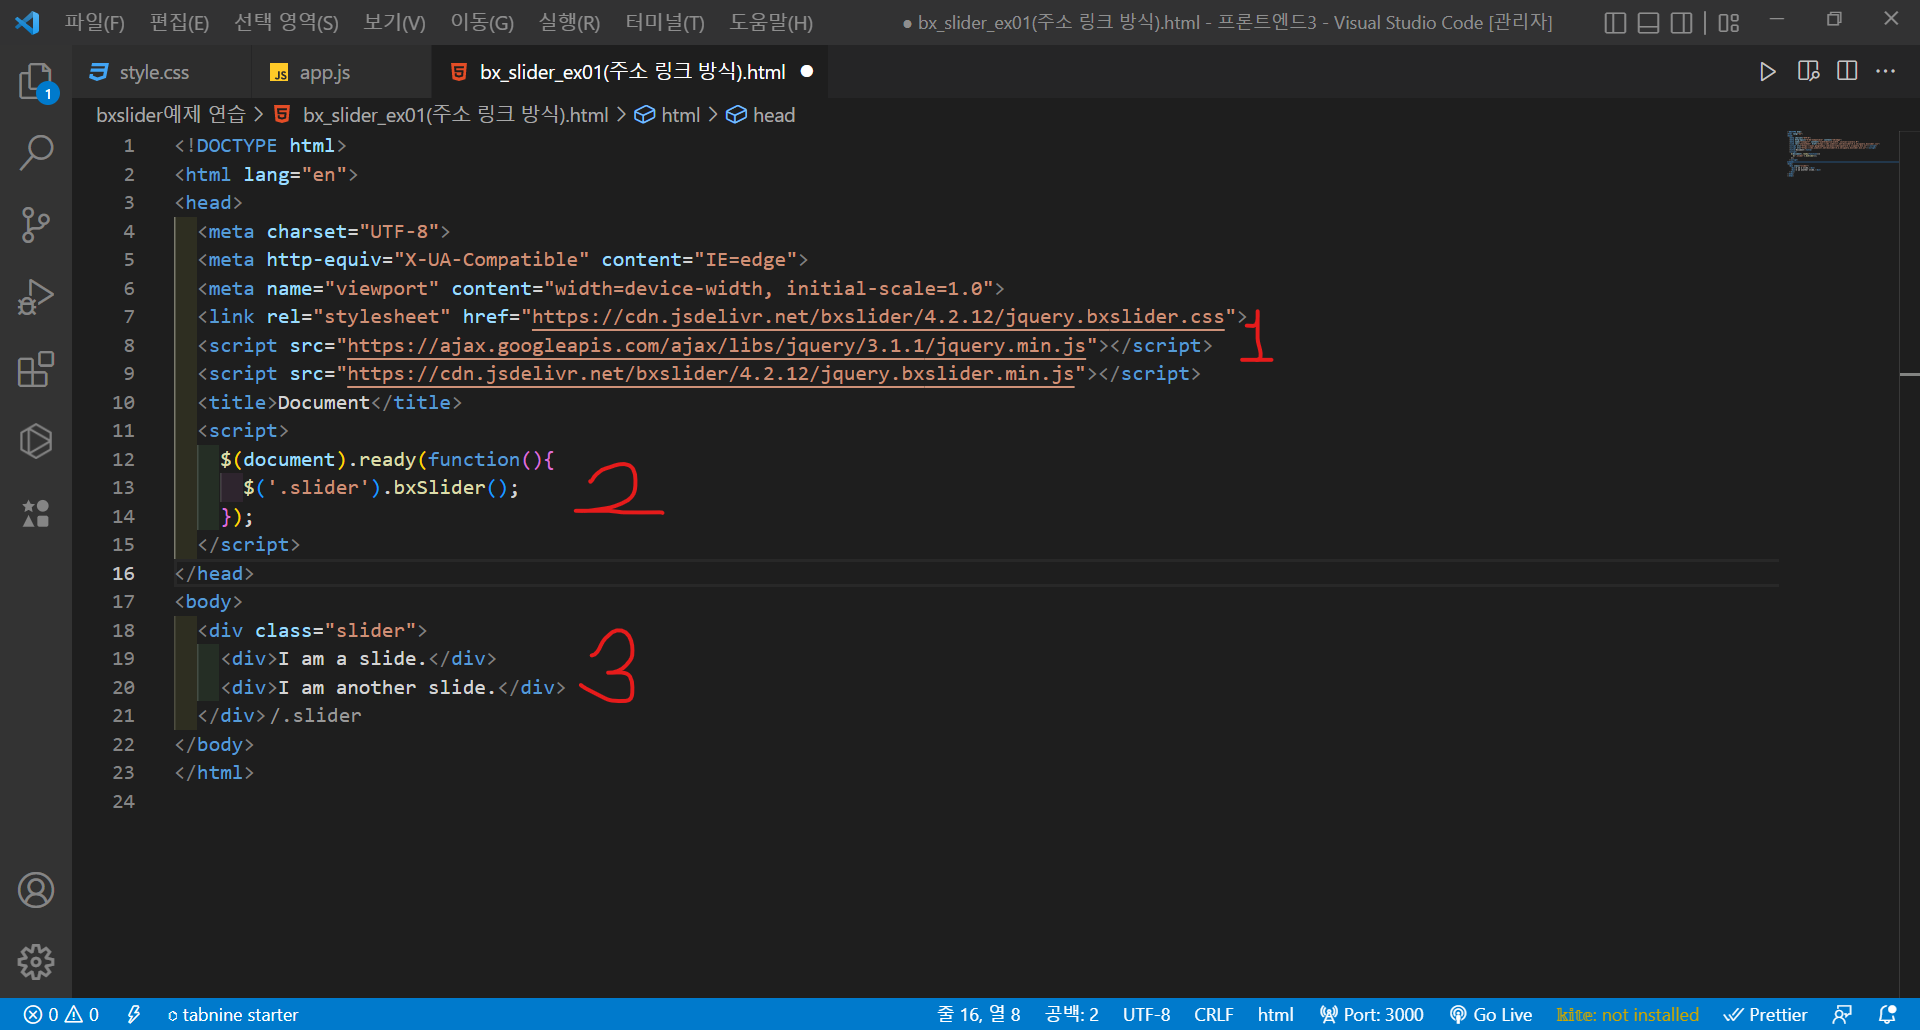Change line ending via CRLF
This screenshot has width=1920, height=1030.
(1213, 1014)
